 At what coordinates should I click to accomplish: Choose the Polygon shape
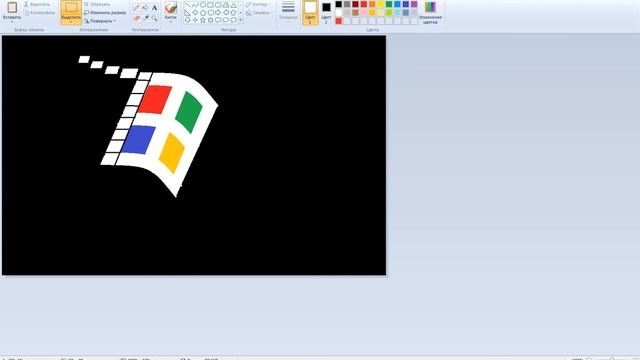point(226,5)
